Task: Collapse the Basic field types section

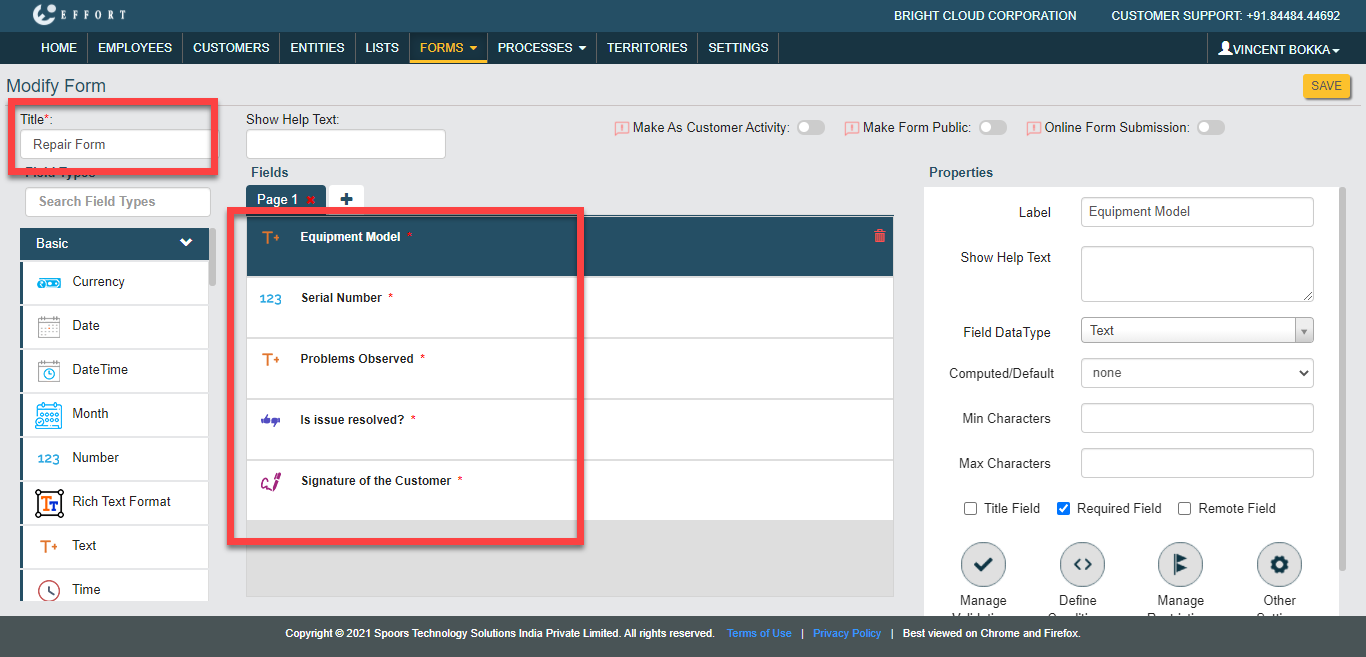Action: click(185, 243)
